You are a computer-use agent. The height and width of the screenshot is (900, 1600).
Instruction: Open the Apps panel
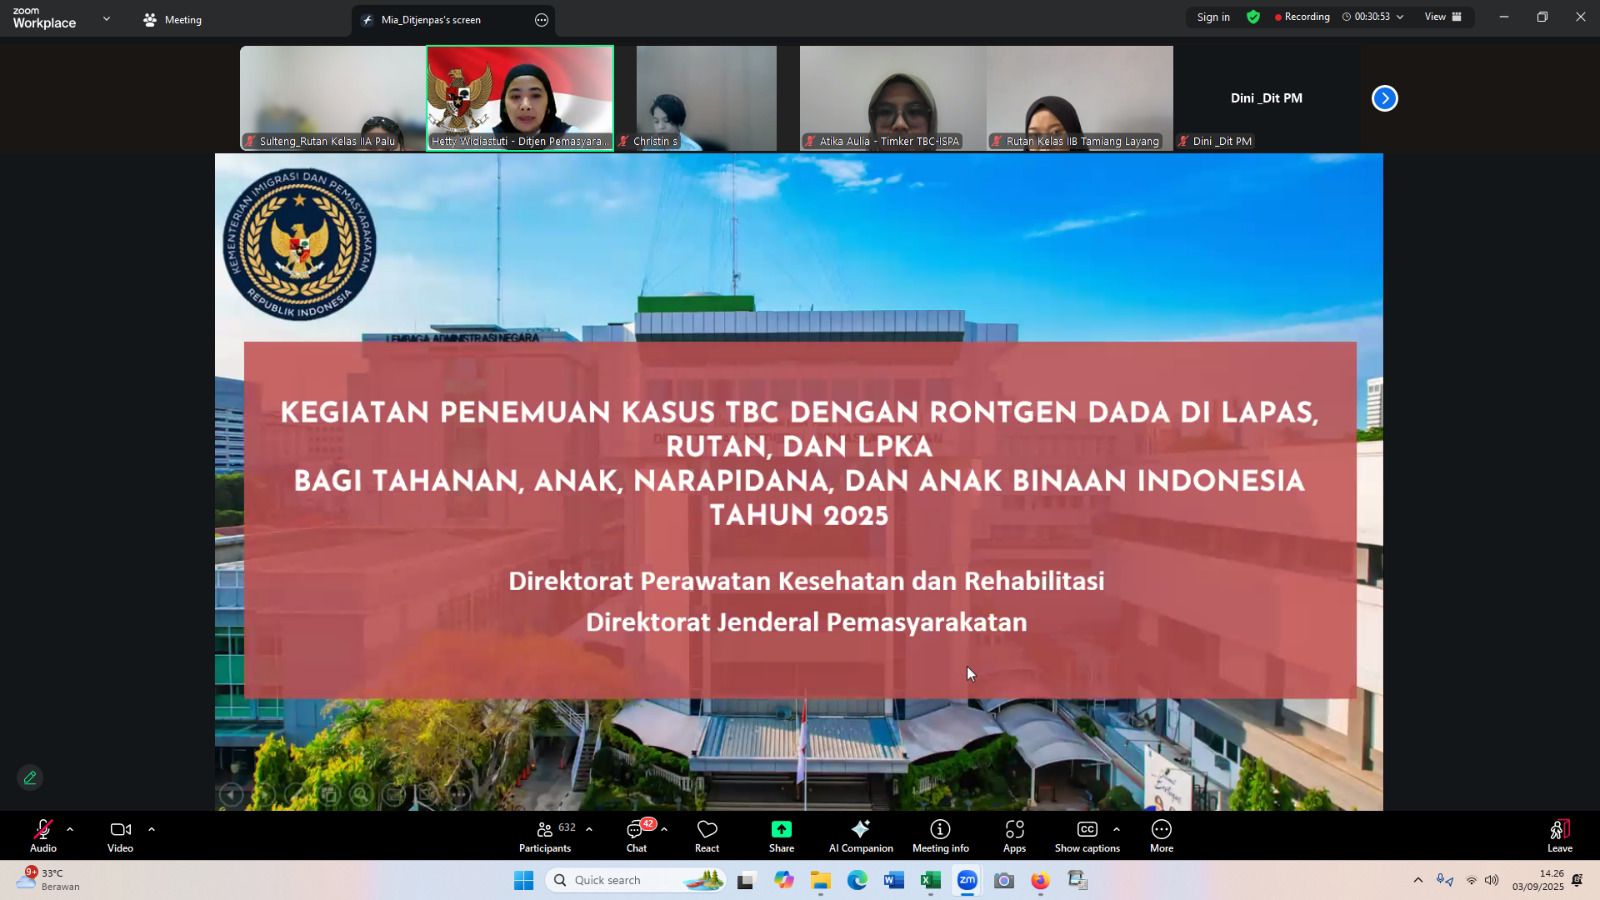pyautogui.click(x=1014, y=835)
